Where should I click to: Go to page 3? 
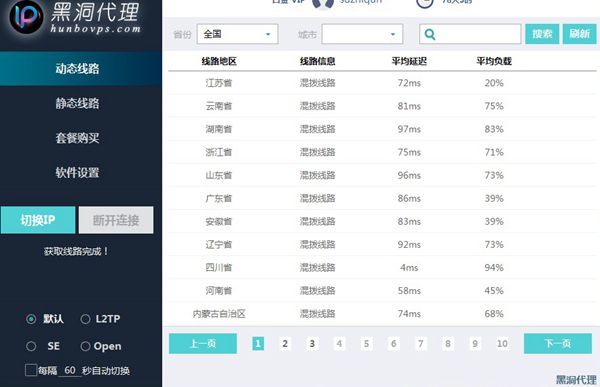[x=312, y=343]
